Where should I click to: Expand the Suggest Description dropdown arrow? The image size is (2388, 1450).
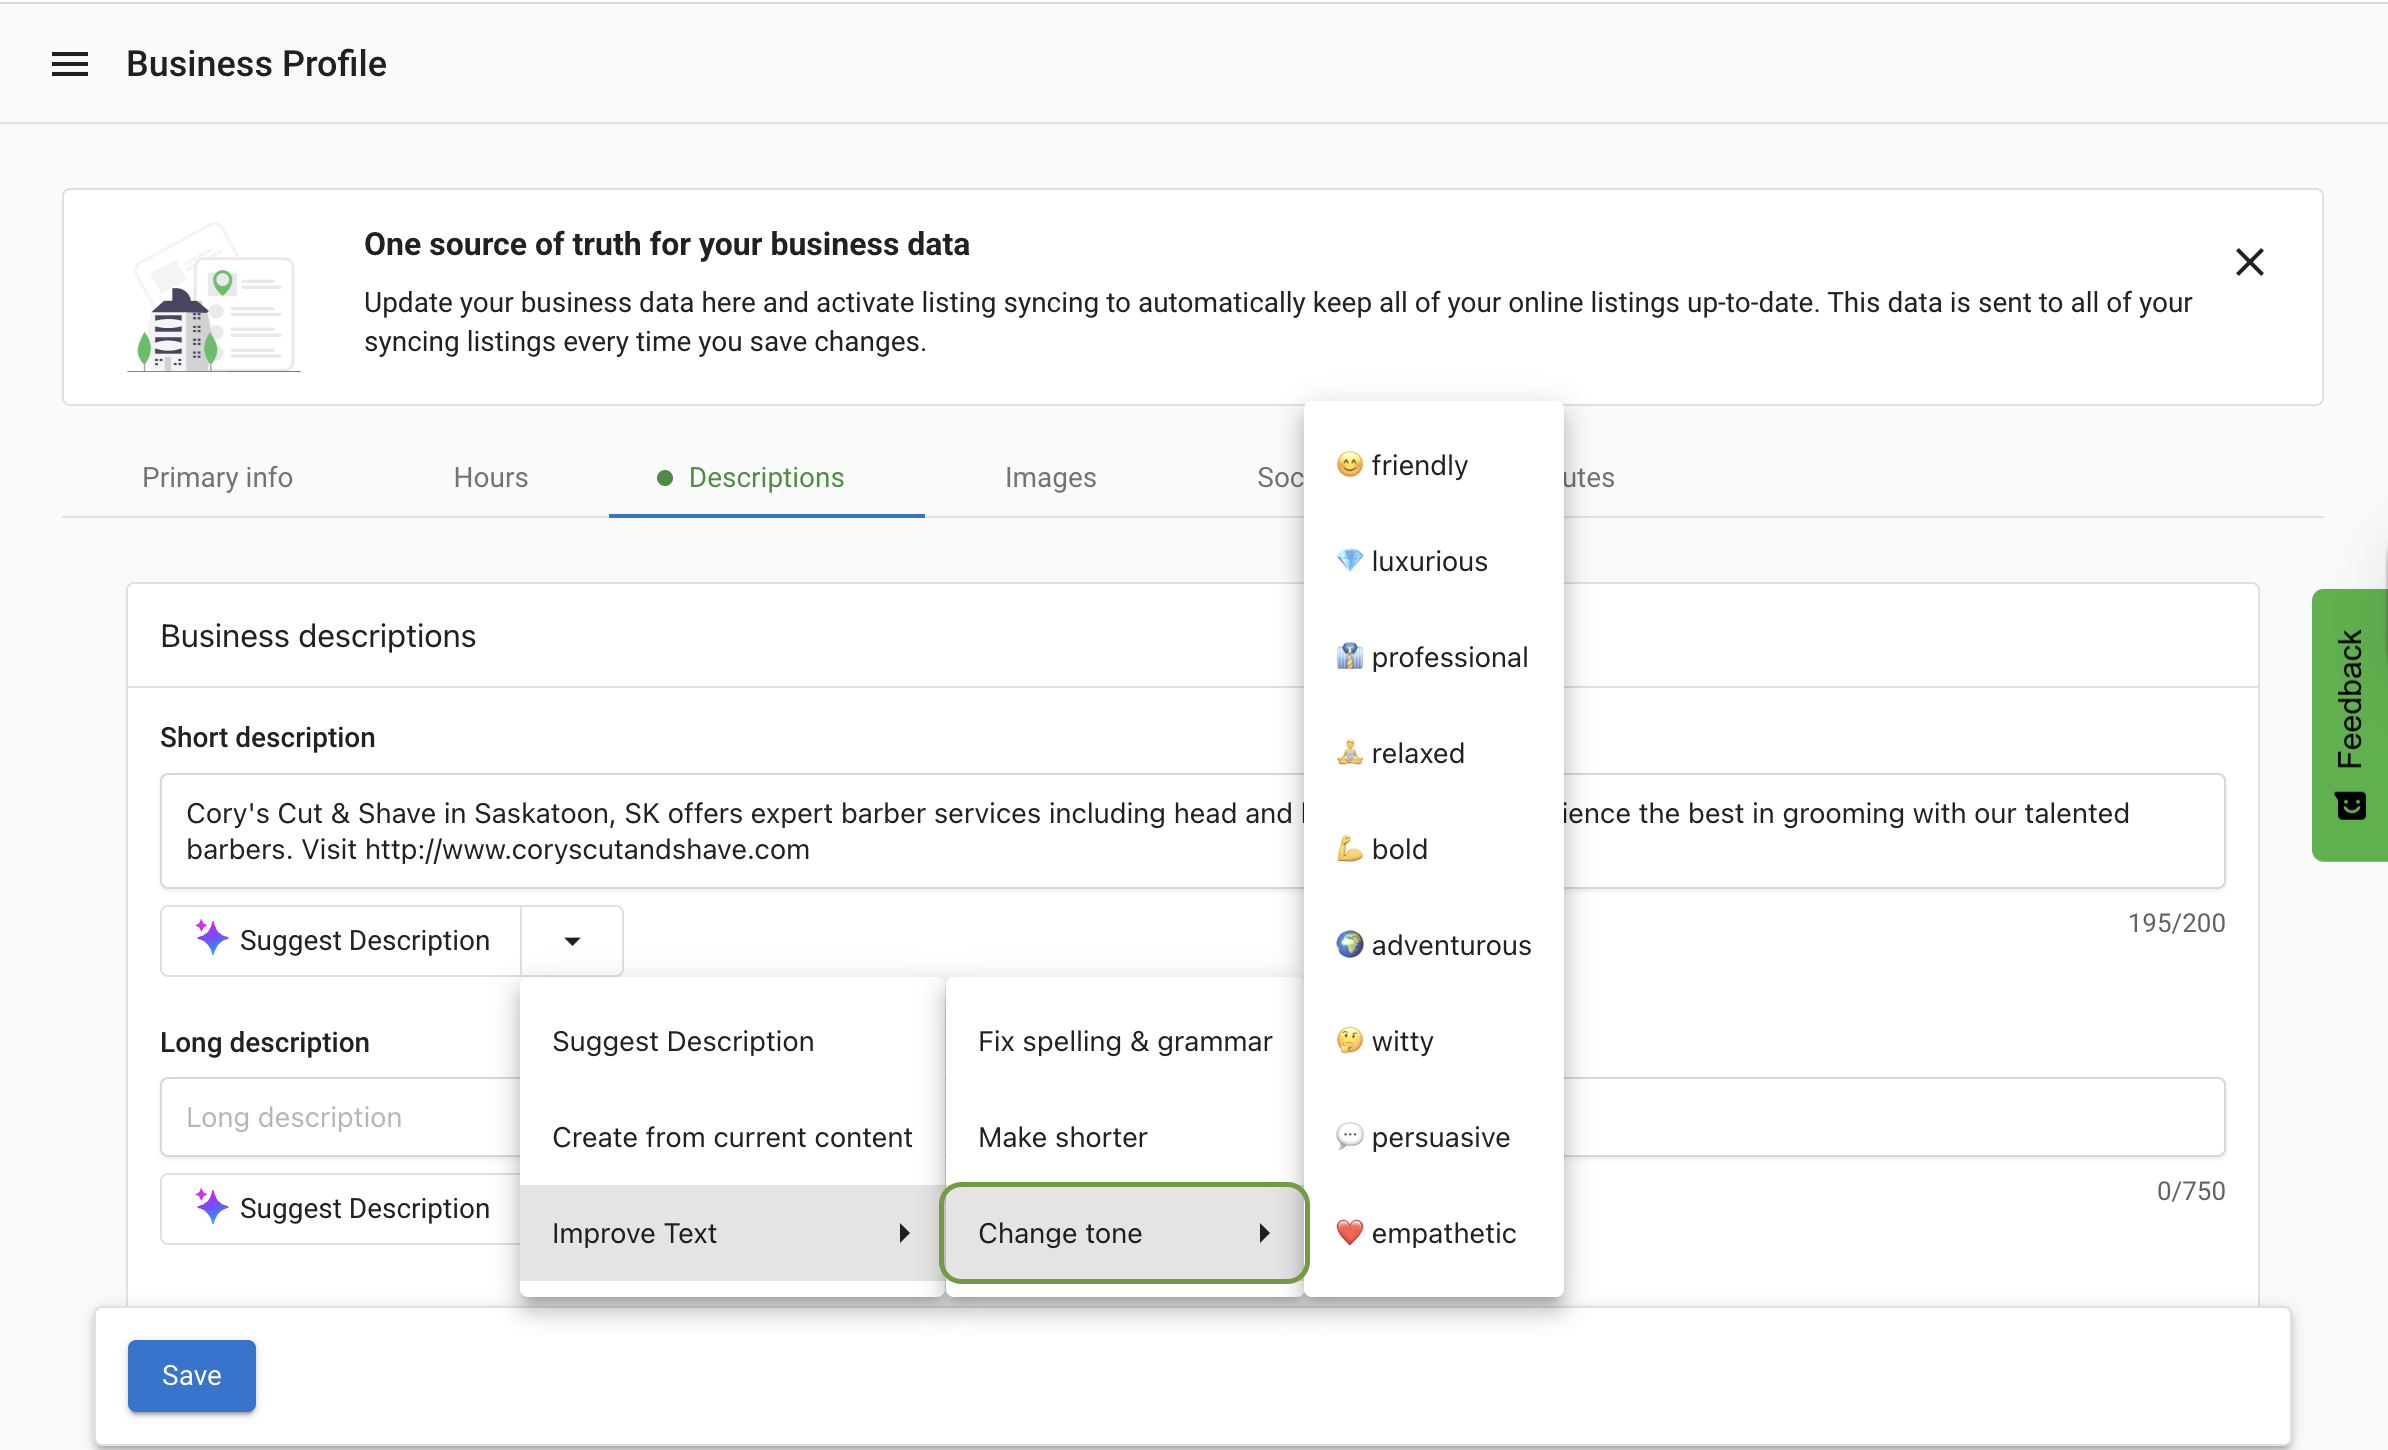pos(572,940)
